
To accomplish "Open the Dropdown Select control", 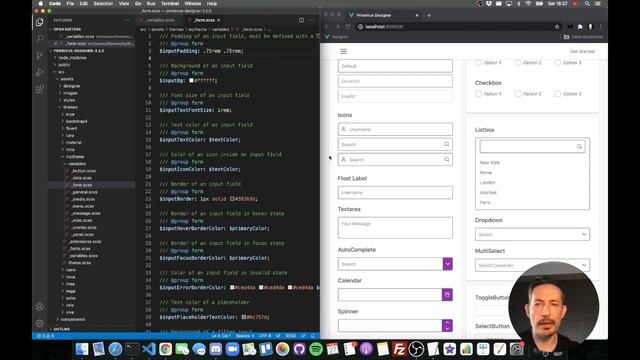I will (x=532, y=234).
